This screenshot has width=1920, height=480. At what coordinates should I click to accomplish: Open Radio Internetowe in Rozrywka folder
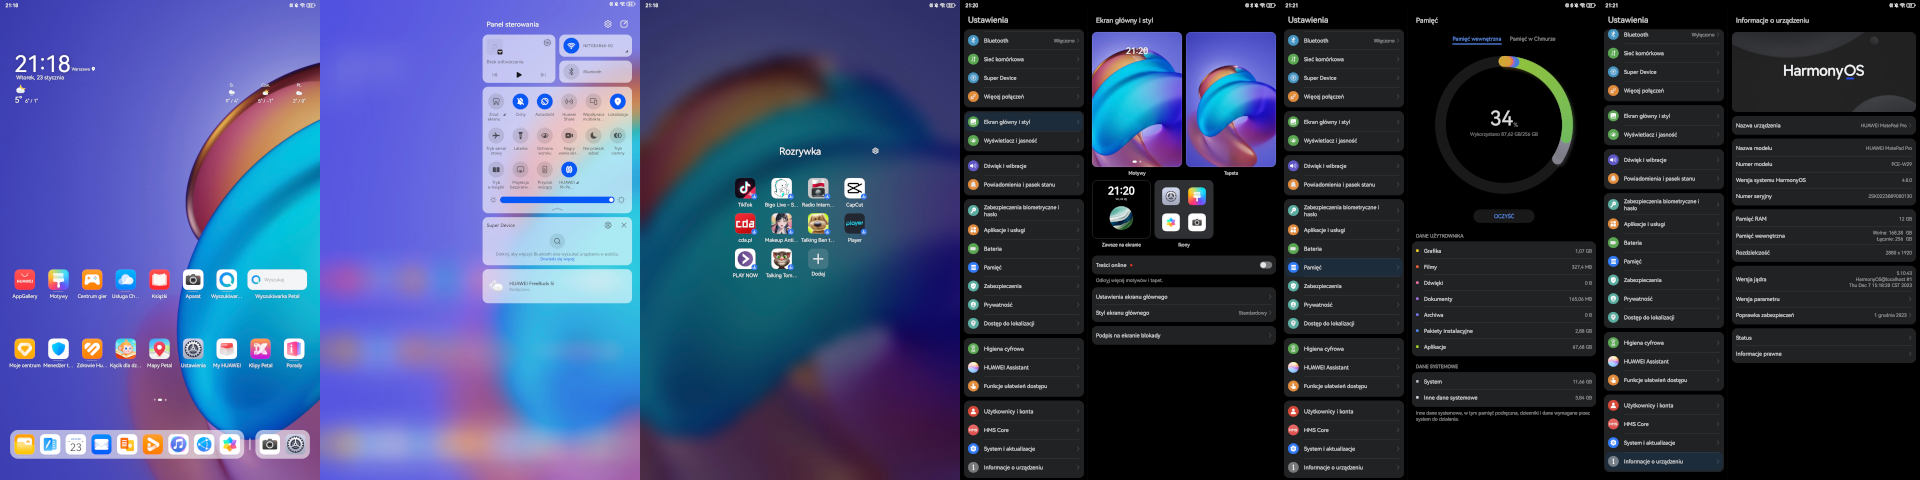[818, 188]
